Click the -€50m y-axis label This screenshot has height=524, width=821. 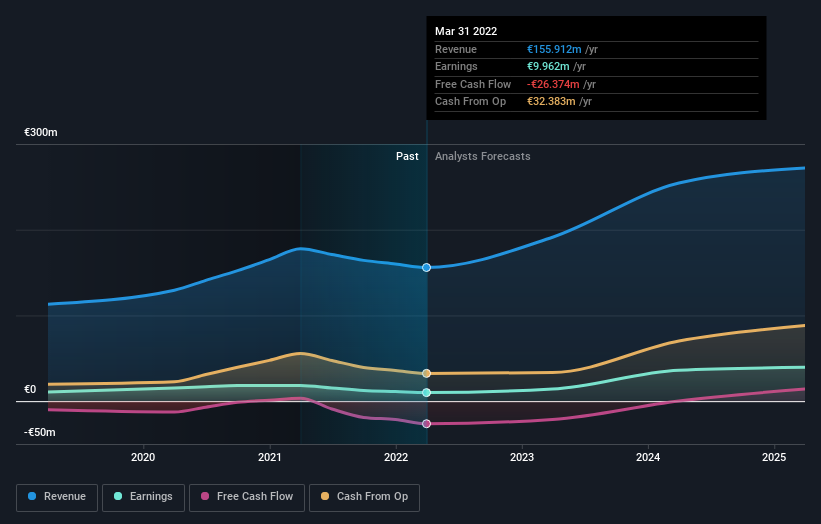click(40, 432)
